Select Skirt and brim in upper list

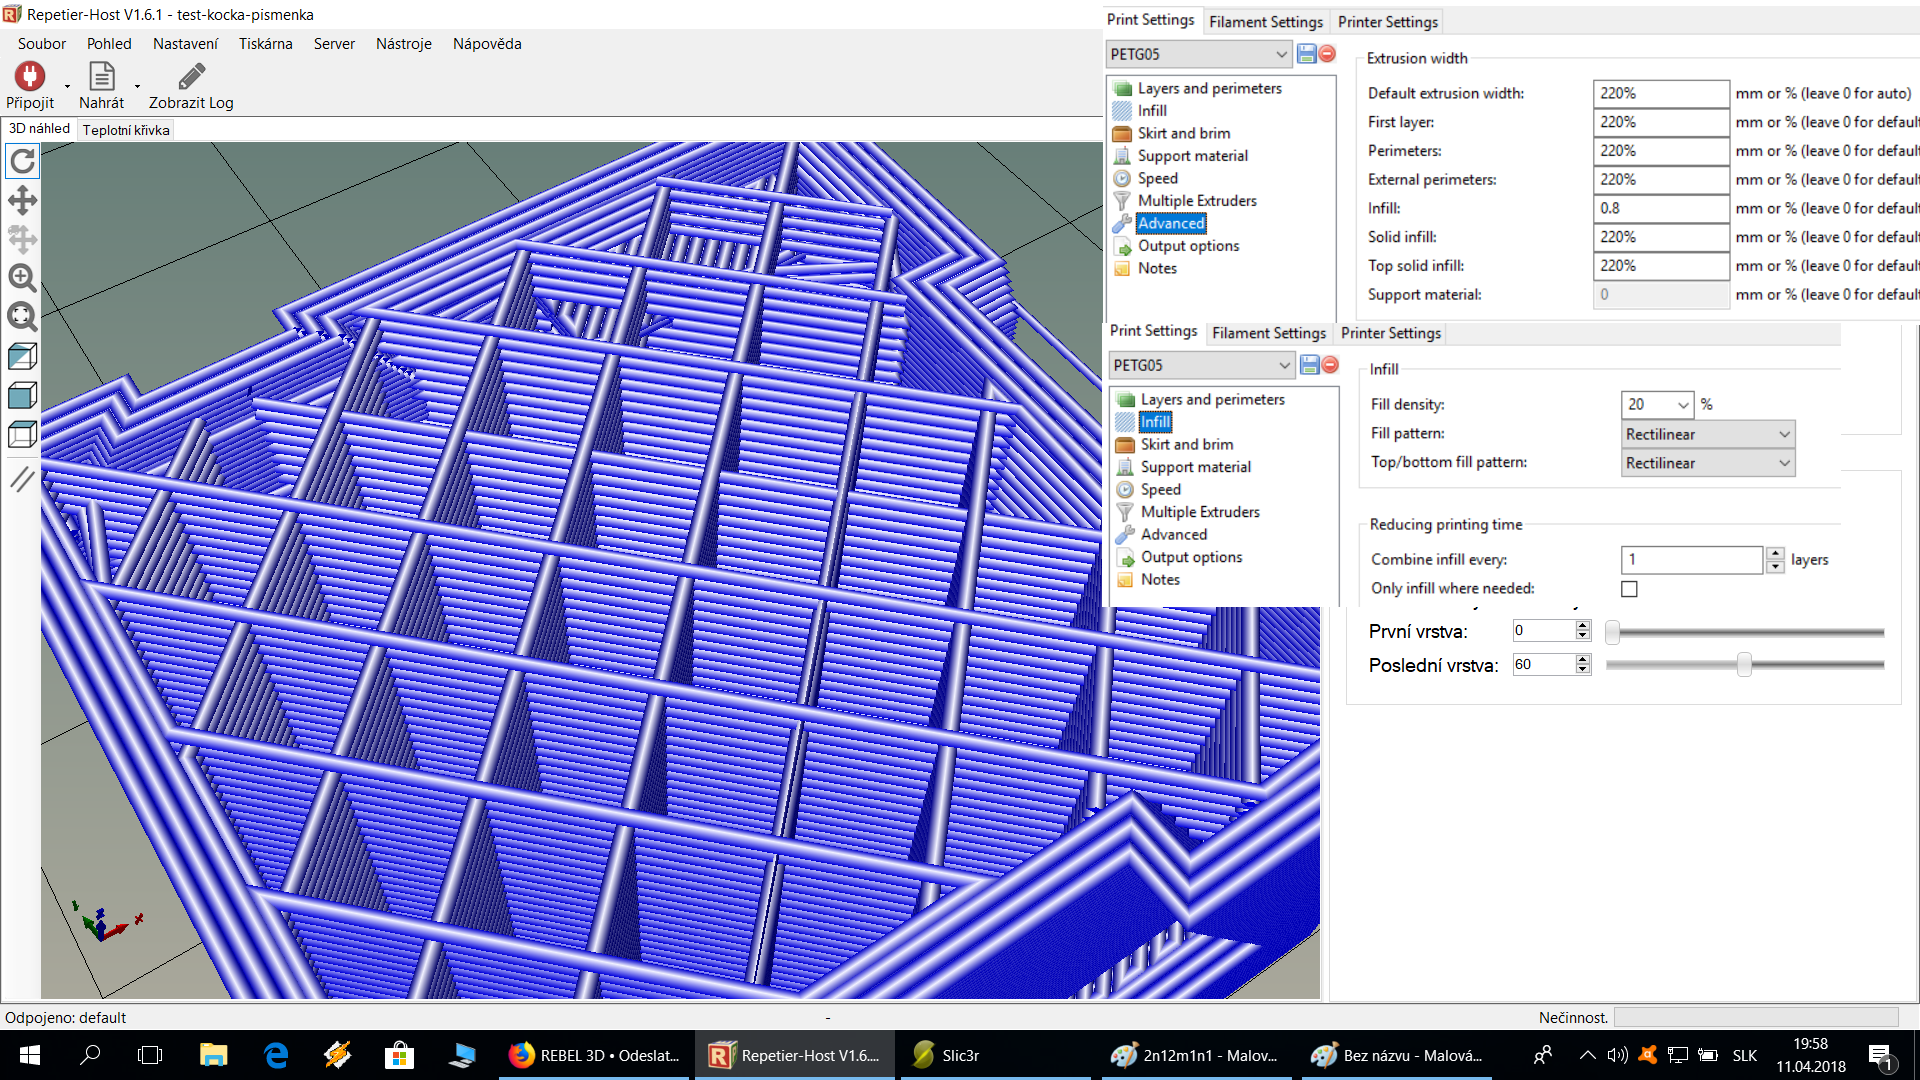1183,133
